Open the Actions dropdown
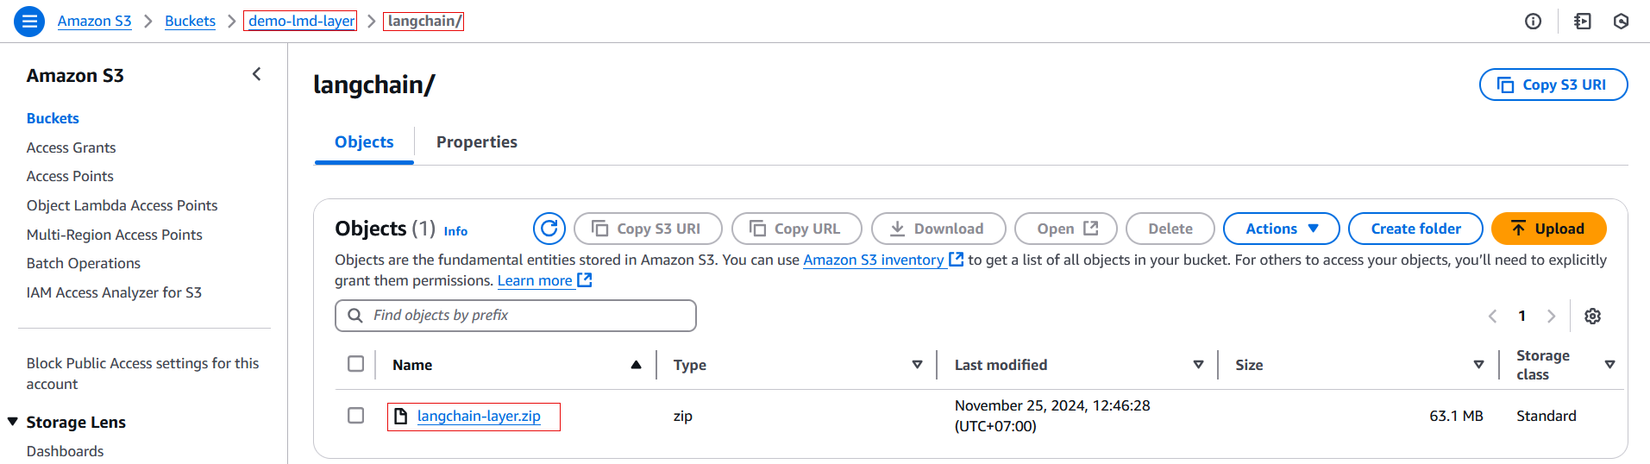The width and height of the screenshot is (1650, 464). coord(1282,229)
